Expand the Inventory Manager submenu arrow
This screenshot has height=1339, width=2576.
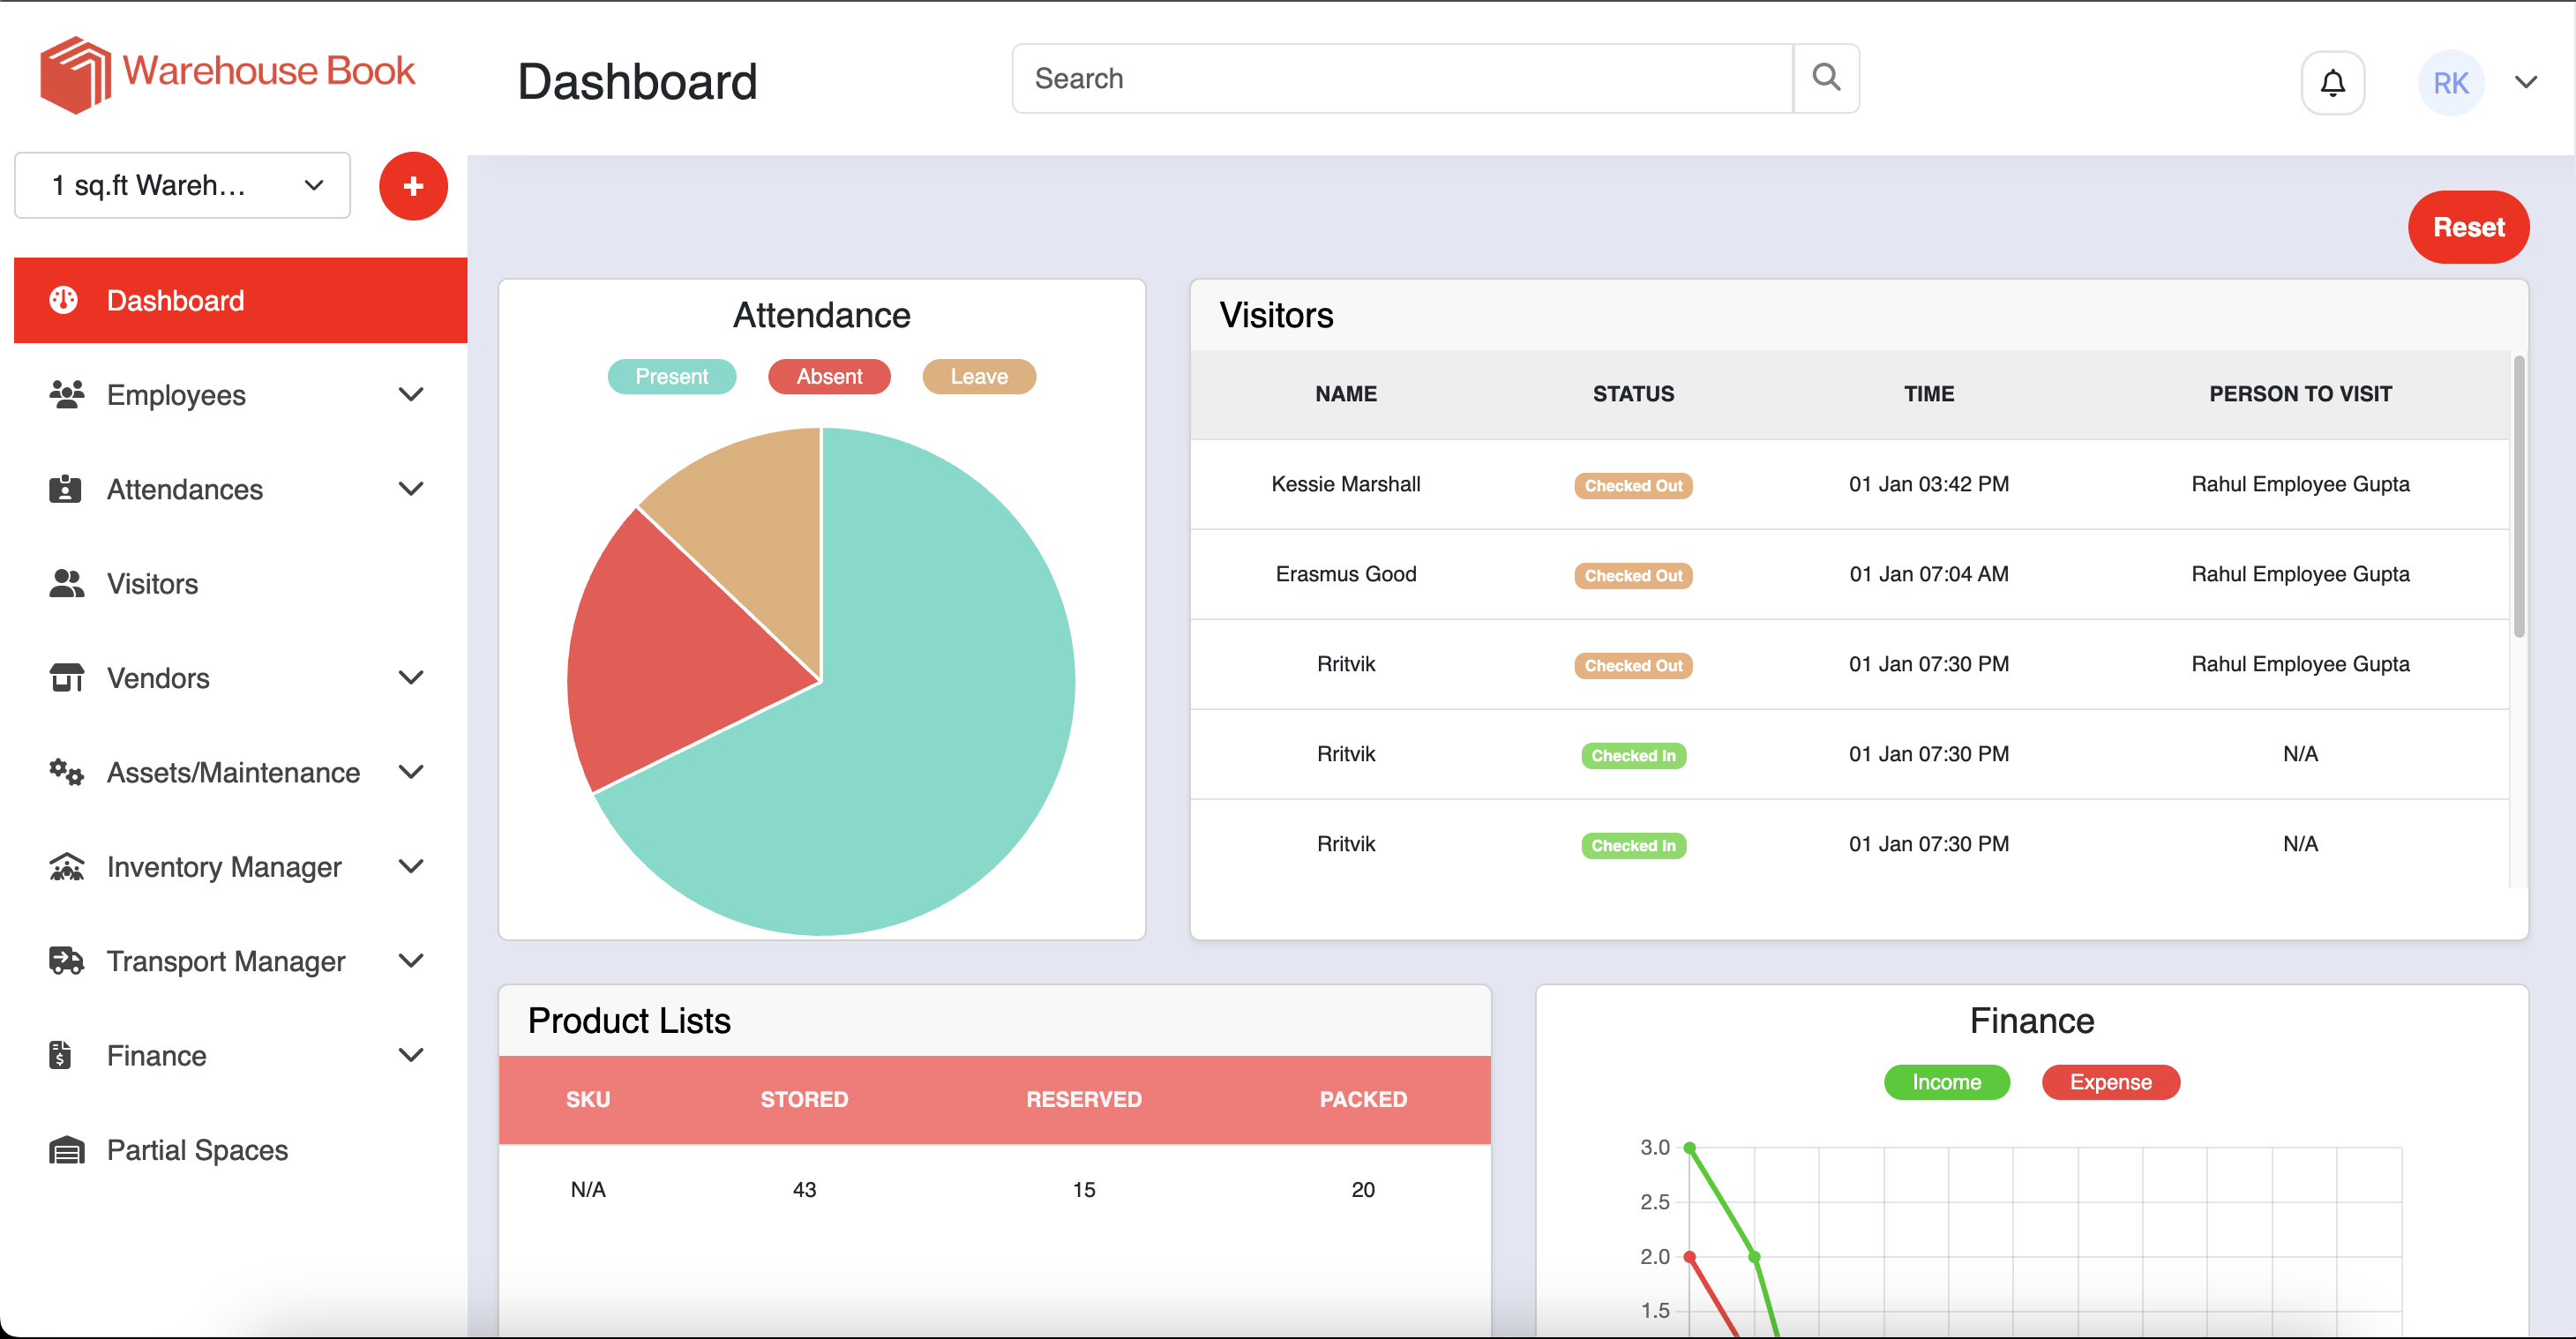tap(411, 866)
